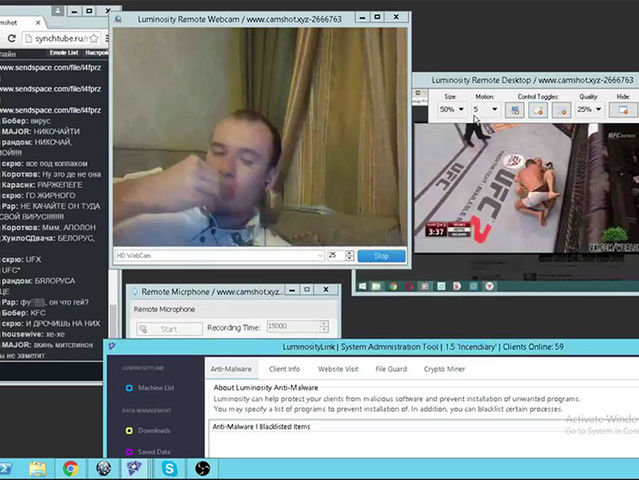Viewport: 639px width, 480px height.
Task: Open the Motion dropdown
Action: point(485,109)
